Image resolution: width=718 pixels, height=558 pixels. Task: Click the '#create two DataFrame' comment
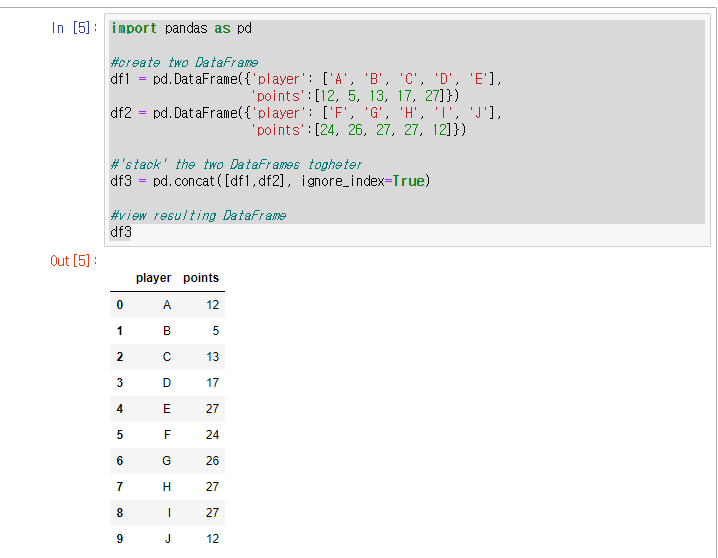[x=184, y=62]
